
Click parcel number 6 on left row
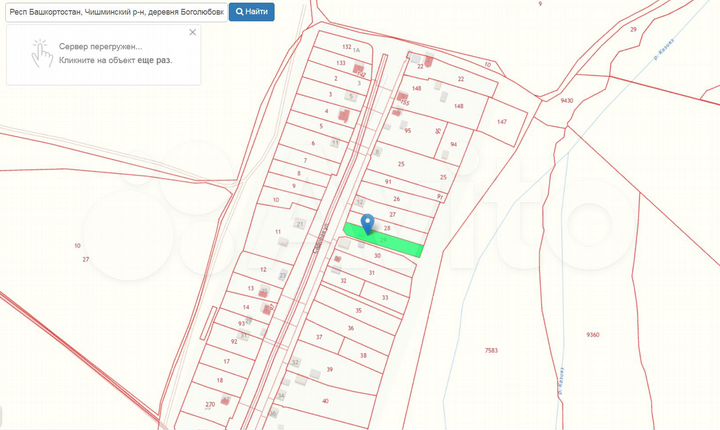[313, 143]
